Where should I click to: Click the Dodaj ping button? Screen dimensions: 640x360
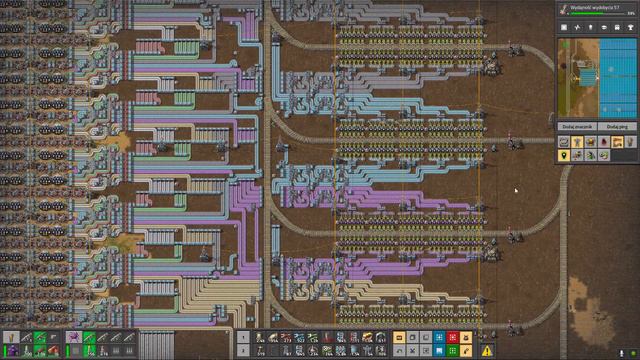[x=617, y=127]
